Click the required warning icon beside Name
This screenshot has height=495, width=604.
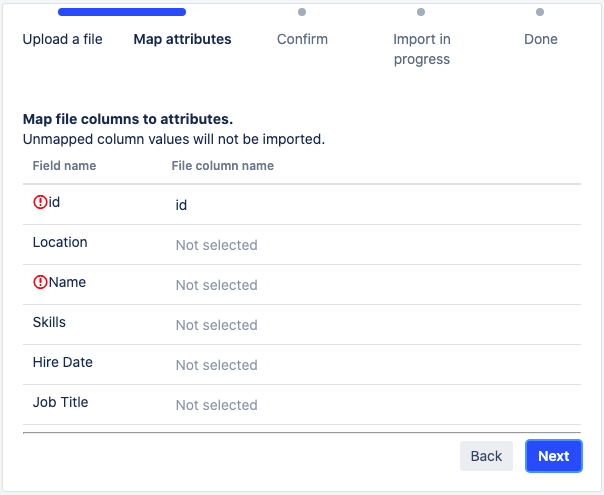point(40,283)
